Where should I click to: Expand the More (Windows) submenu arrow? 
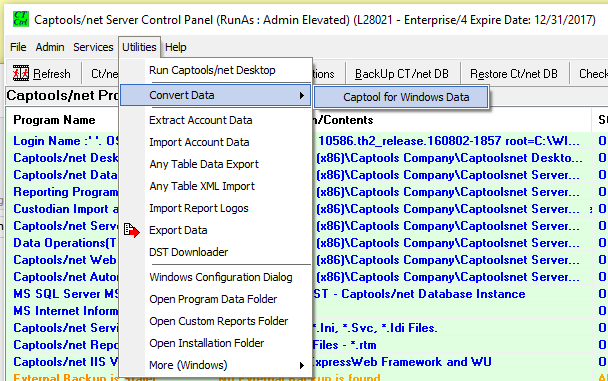click(302, 365)
